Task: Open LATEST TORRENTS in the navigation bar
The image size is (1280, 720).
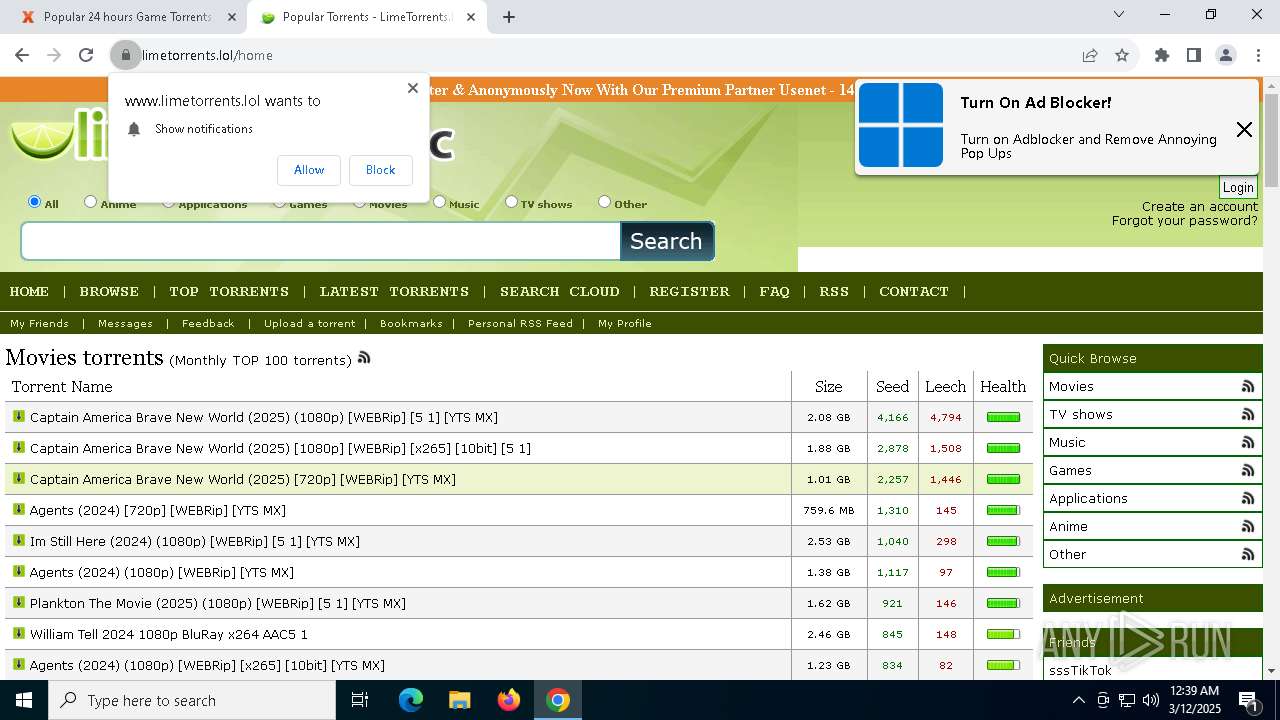Action: pos(394,292)
